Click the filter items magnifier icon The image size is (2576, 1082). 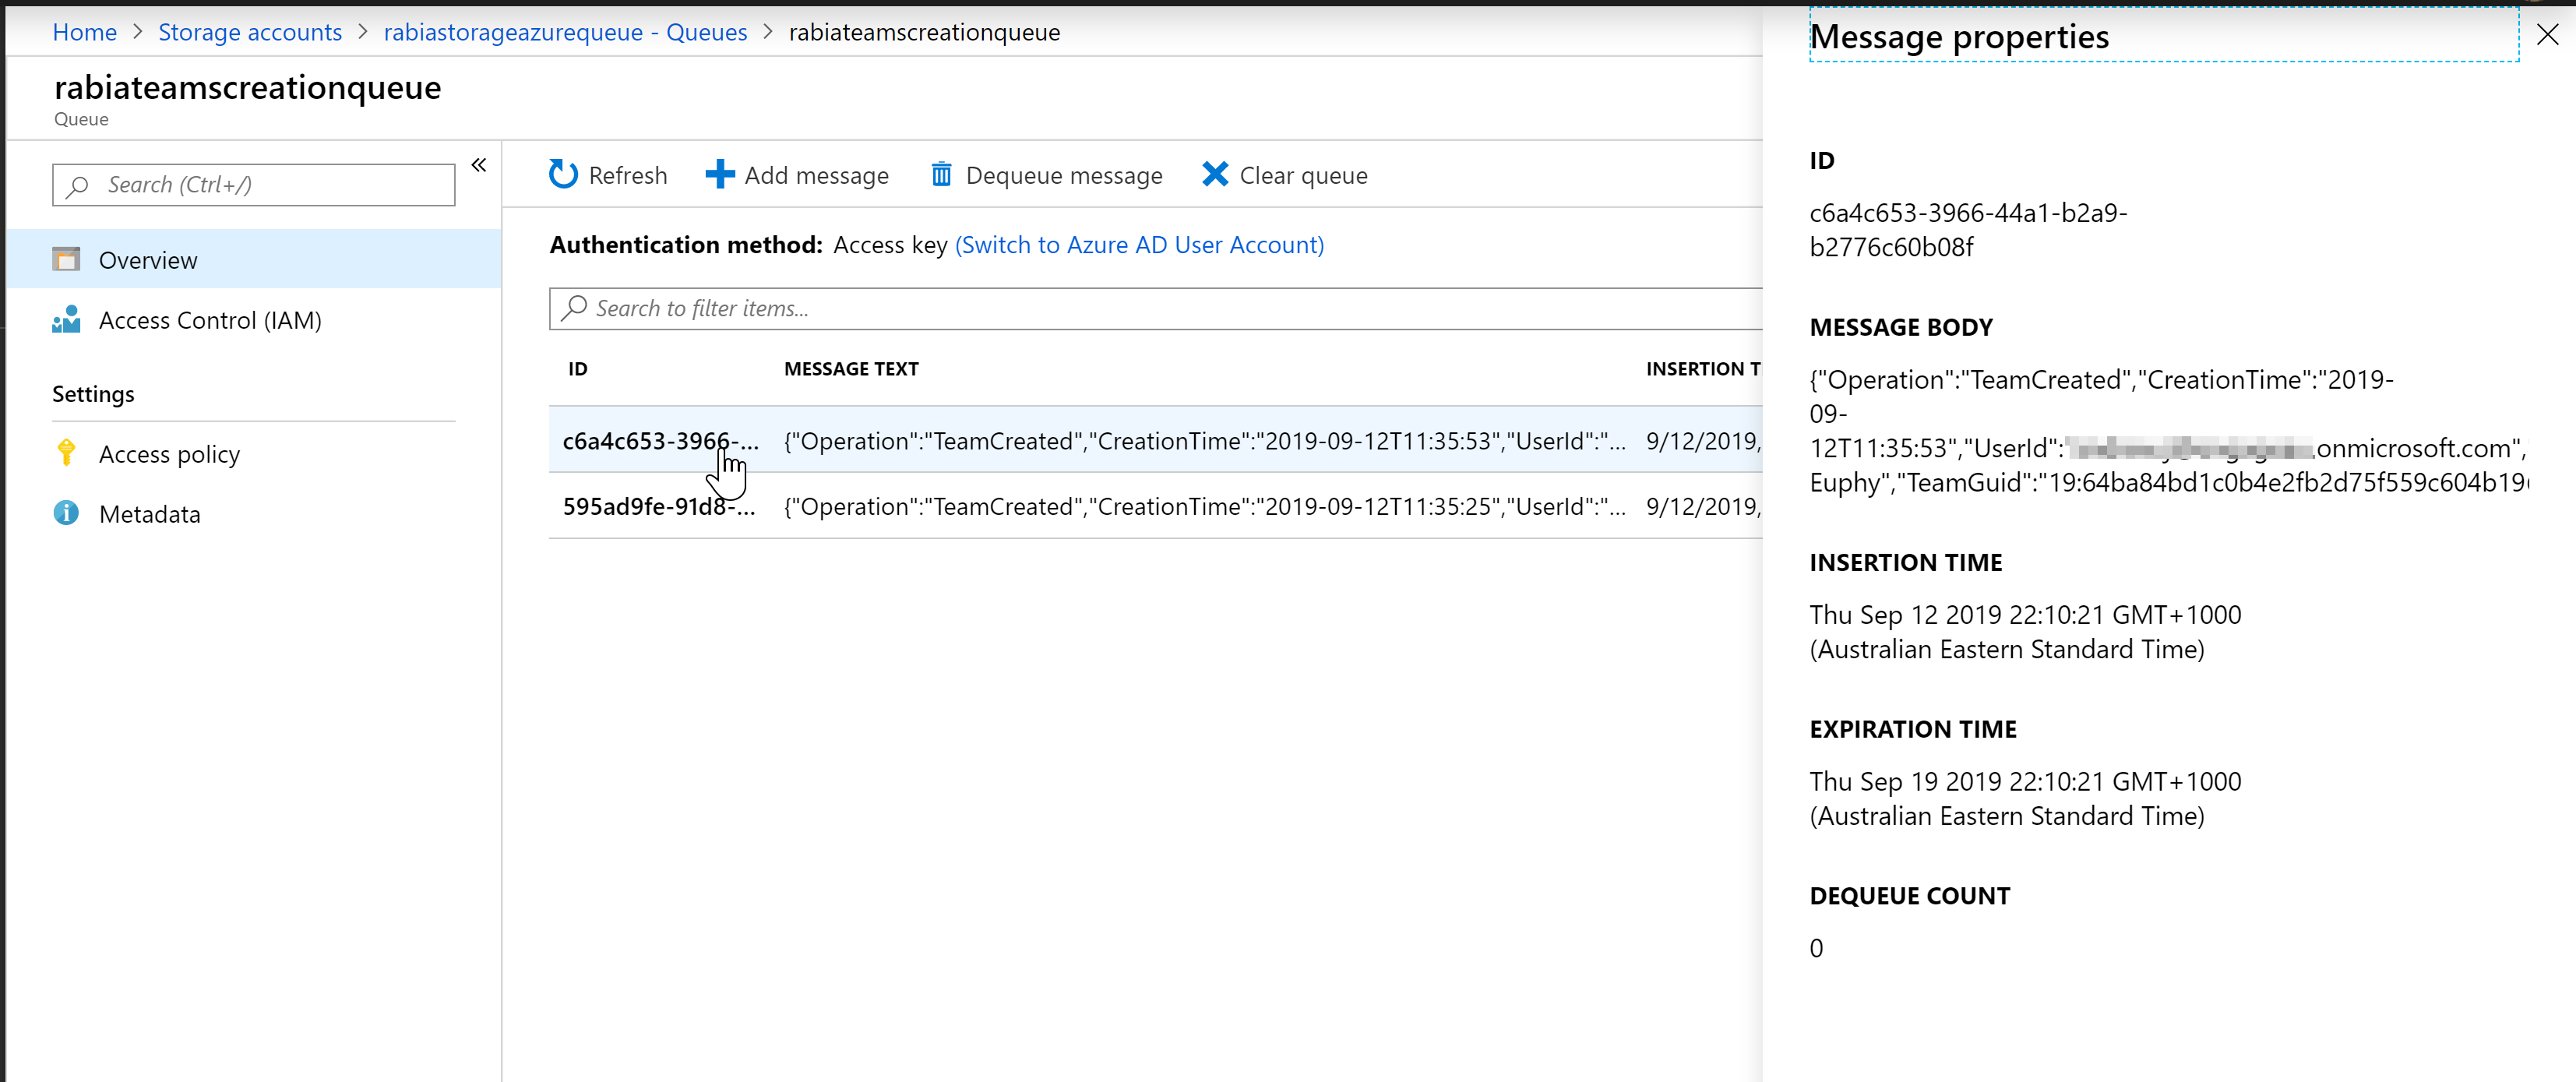point(574,308)
